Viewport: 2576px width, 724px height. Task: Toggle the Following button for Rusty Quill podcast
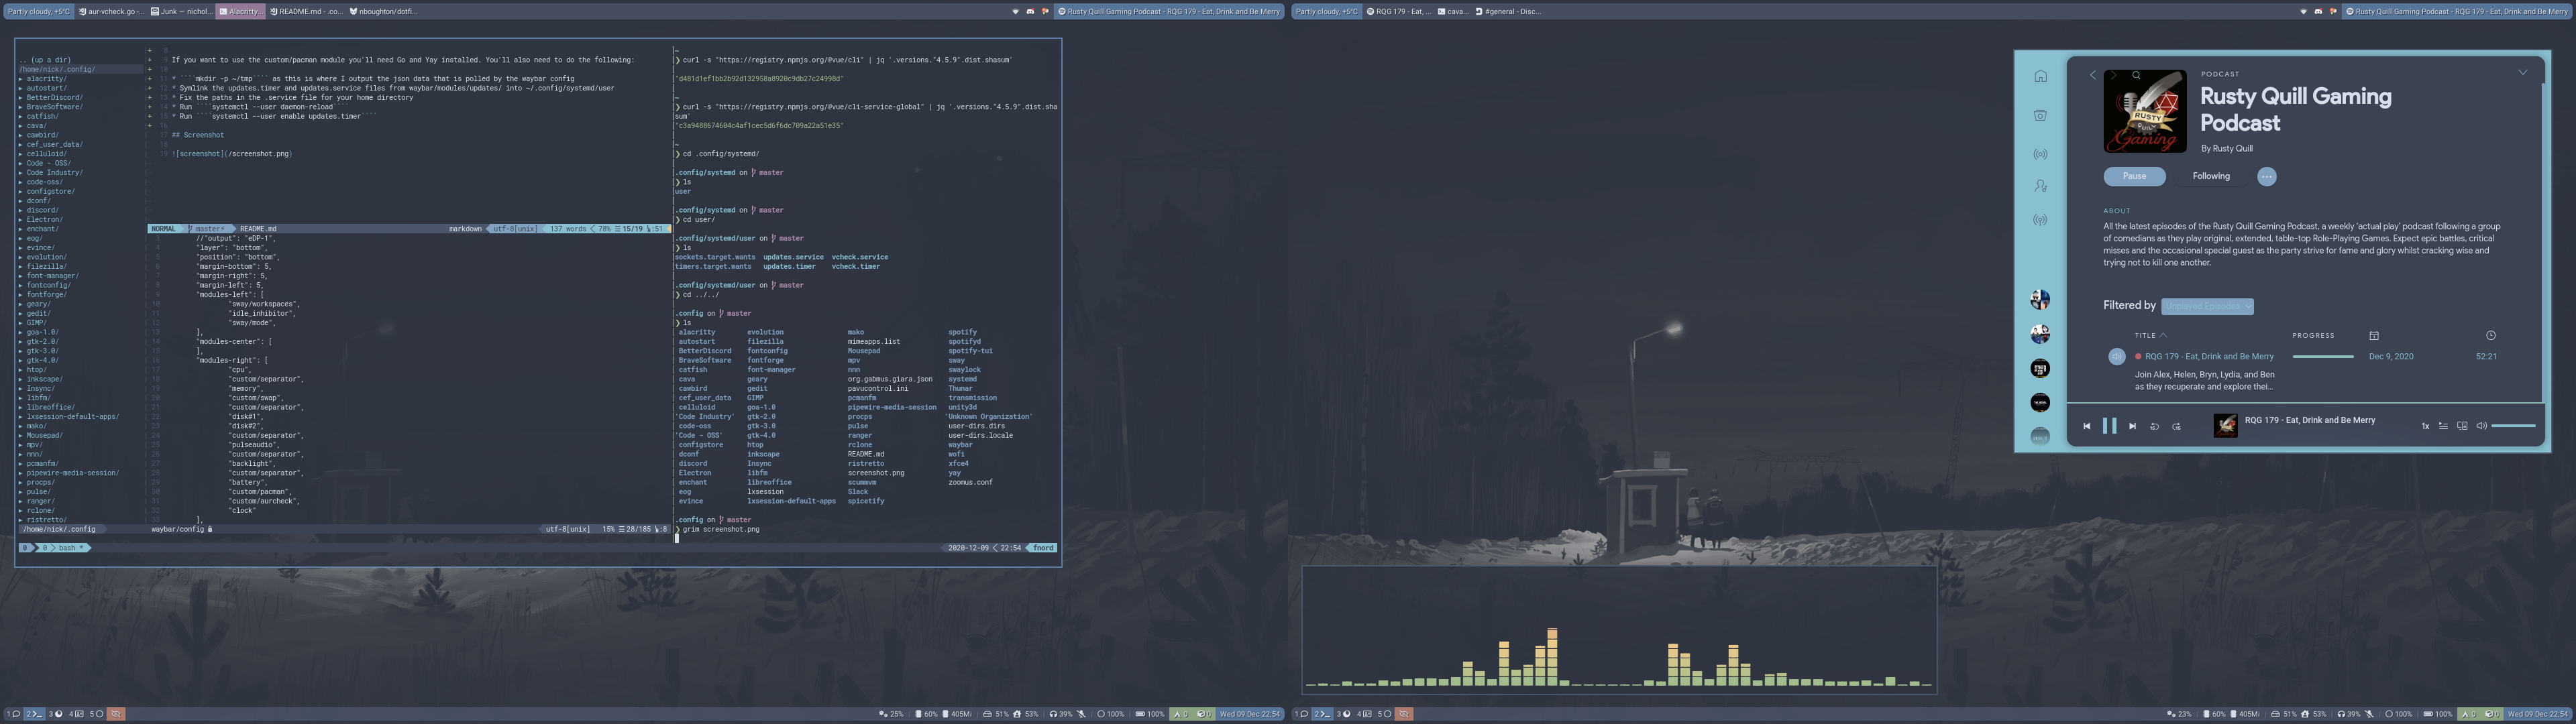pyautogui.click(x=2211, y=176)
